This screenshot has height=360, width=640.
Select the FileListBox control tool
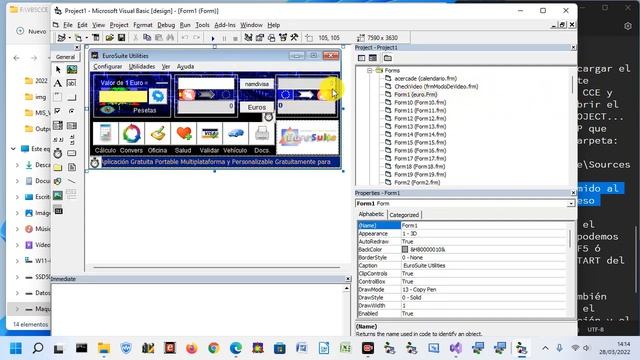click(x=72, y=167)
